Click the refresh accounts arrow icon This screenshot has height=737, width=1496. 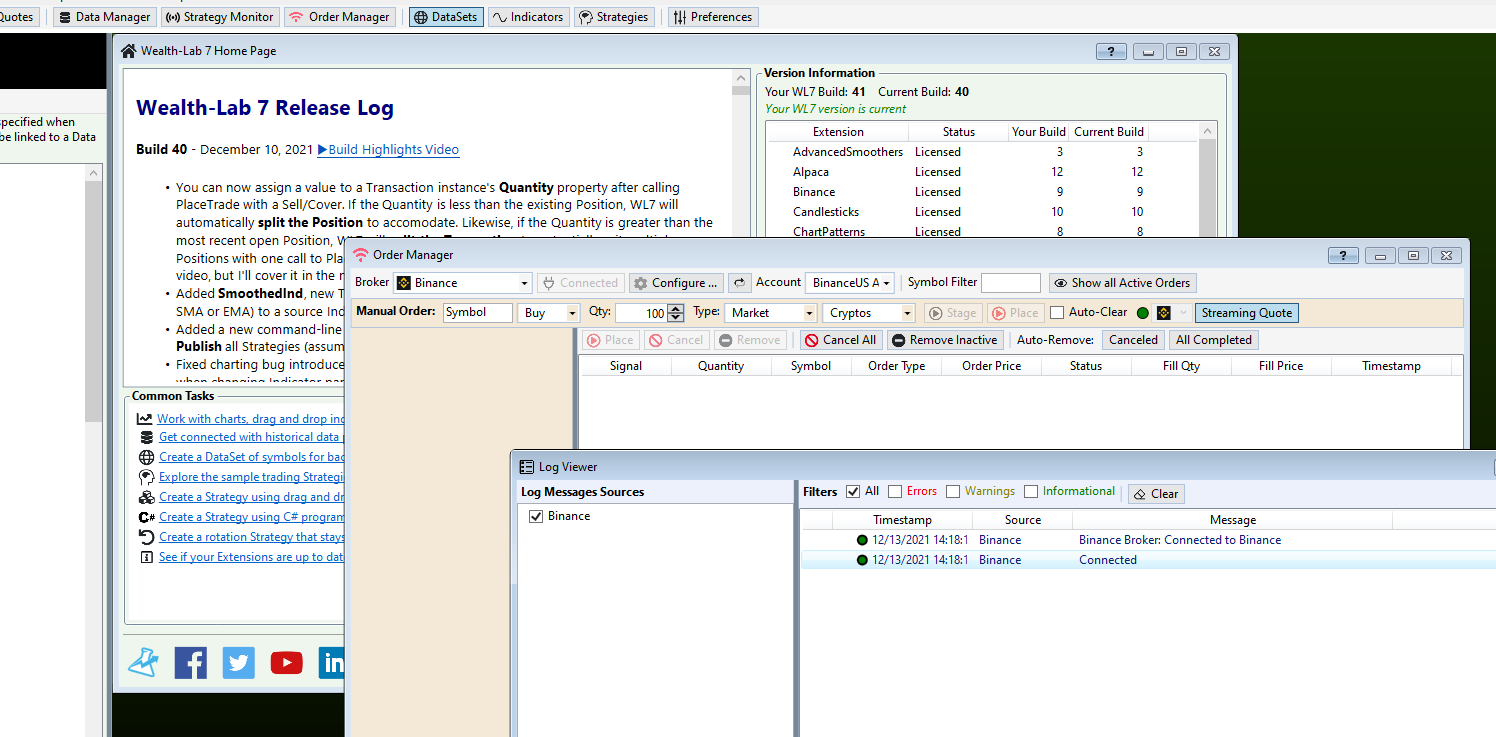[739, 283]
